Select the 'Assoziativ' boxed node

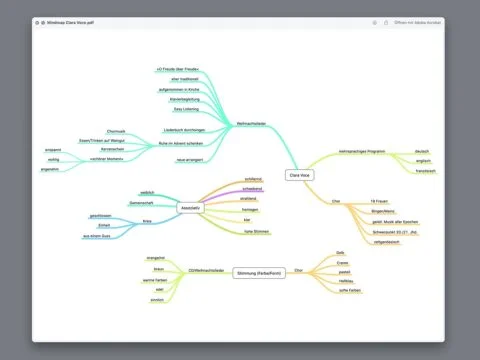click(190, 208)
